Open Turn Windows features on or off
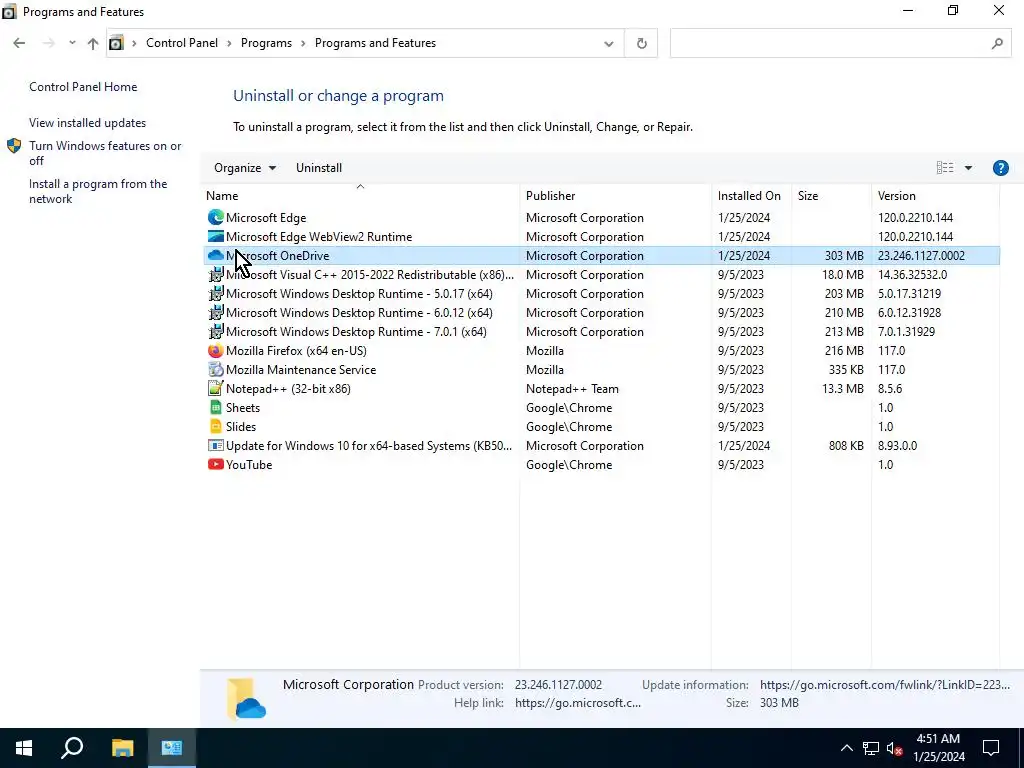The width and height of the screenshot is (1024, 768). pos(105,153)
